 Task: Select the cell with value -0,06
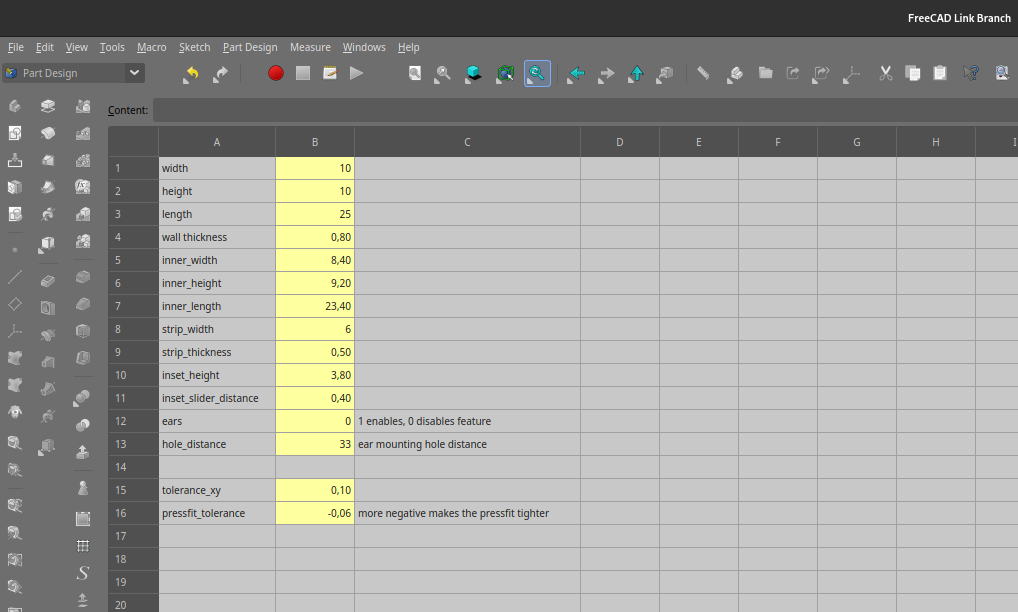(315, 513)
